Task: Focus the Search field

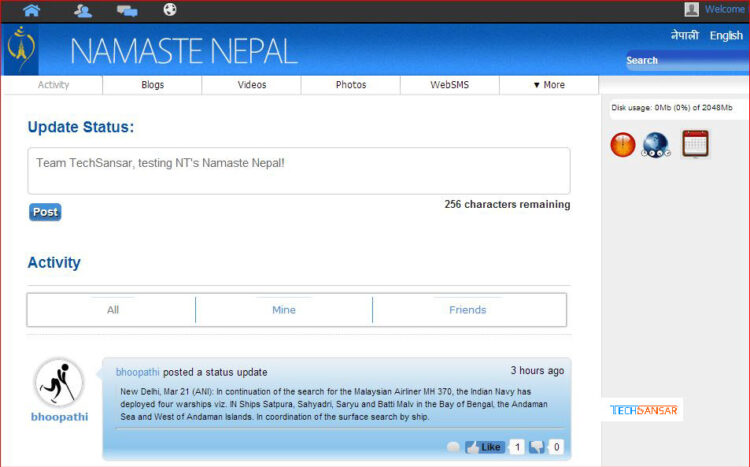Action: (687, 60)
